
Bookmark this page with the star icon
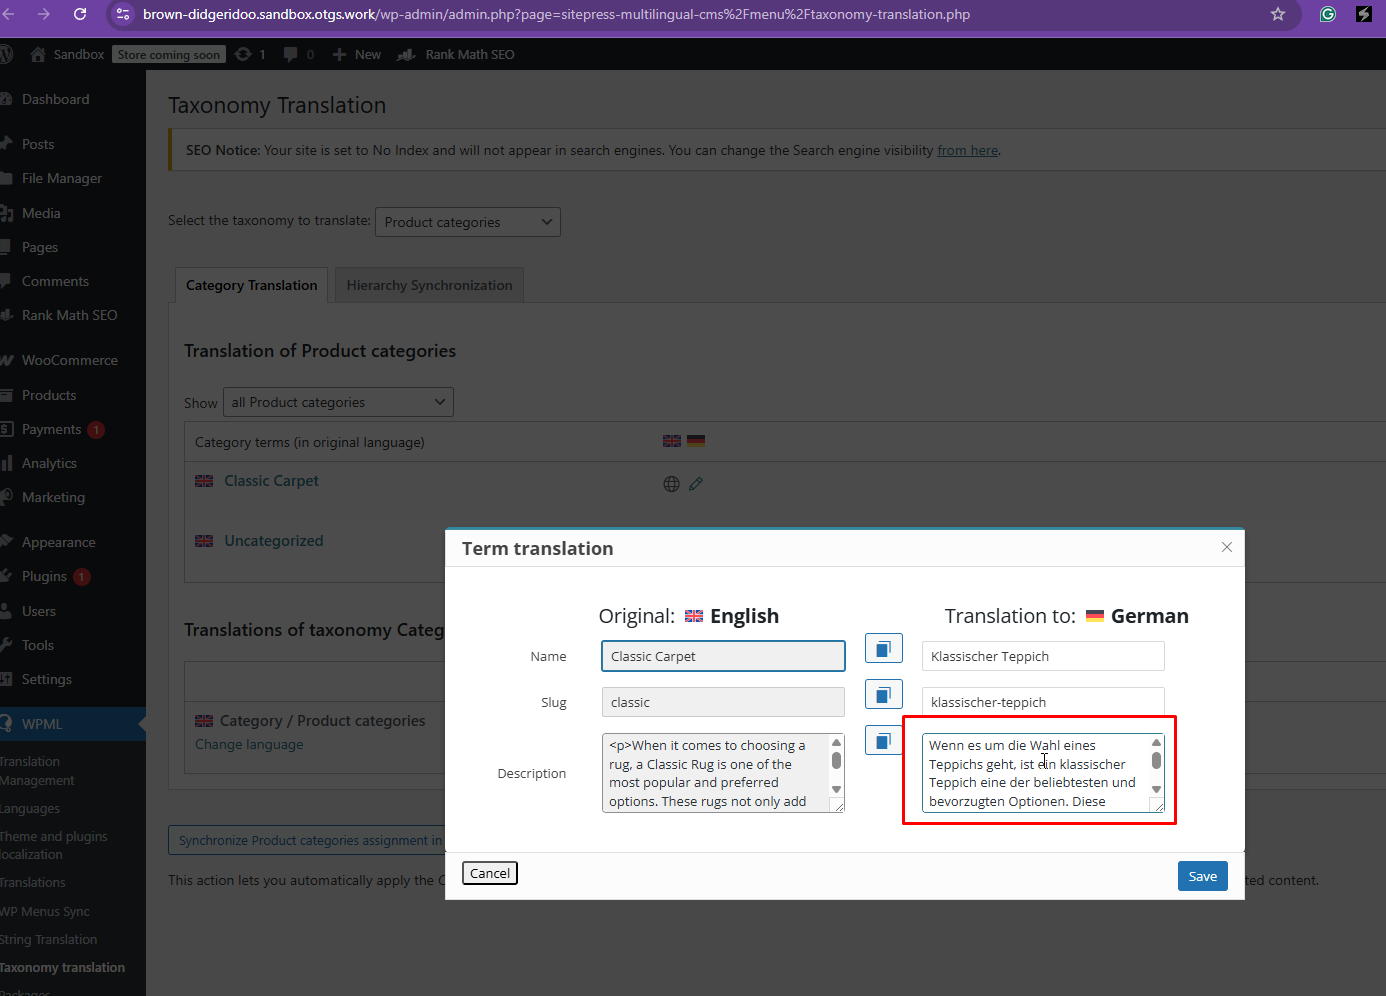pyautogui.click(x=1278, y=14)
